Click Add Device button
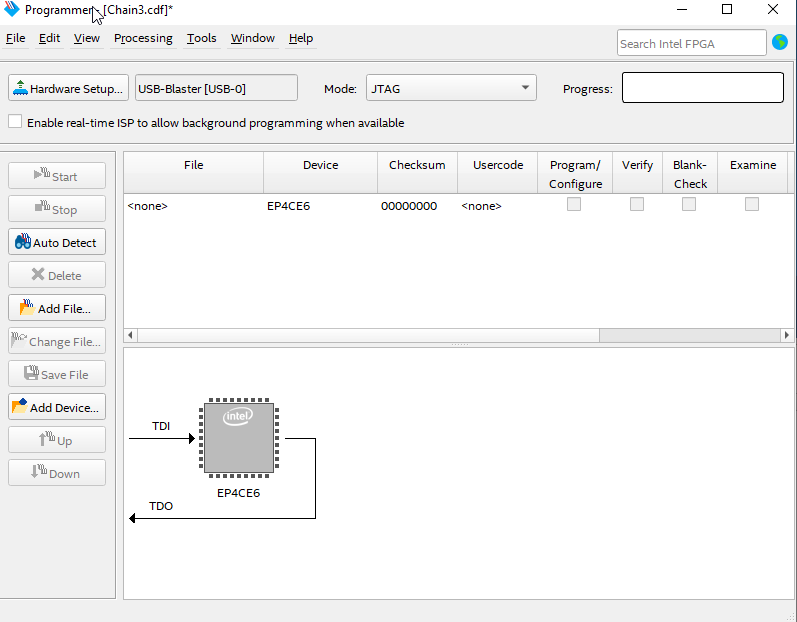797x622 pixels. point(57,407)
